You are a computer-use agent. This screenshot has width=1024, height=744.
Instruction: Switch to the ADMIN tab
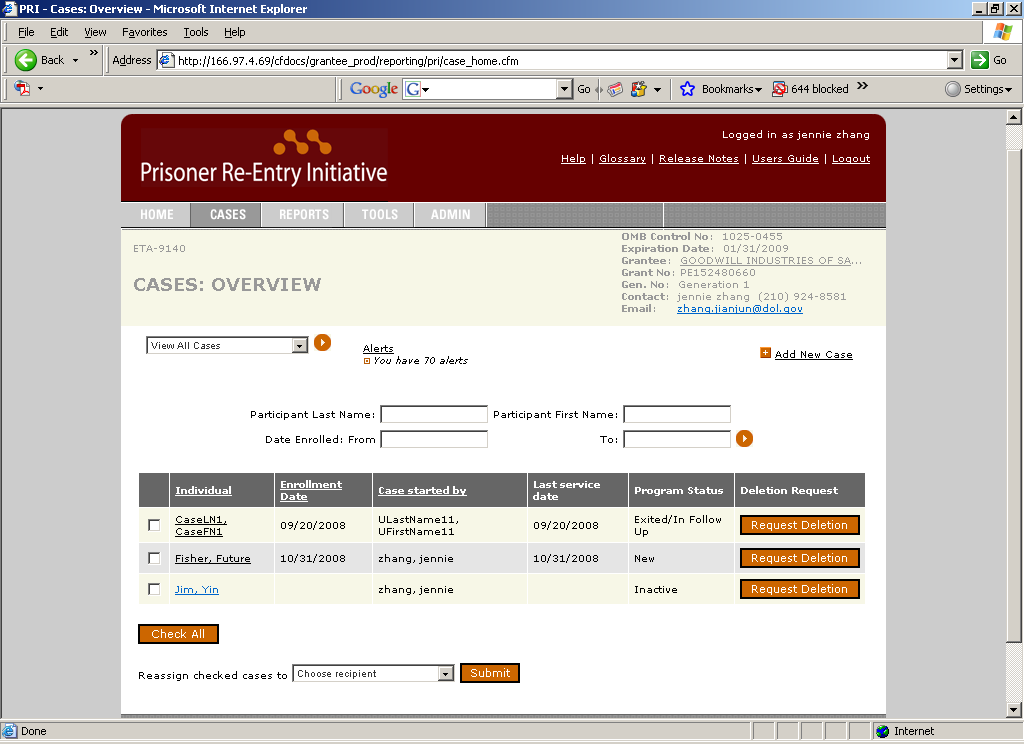pyautogui.click(x=450, y=214)
